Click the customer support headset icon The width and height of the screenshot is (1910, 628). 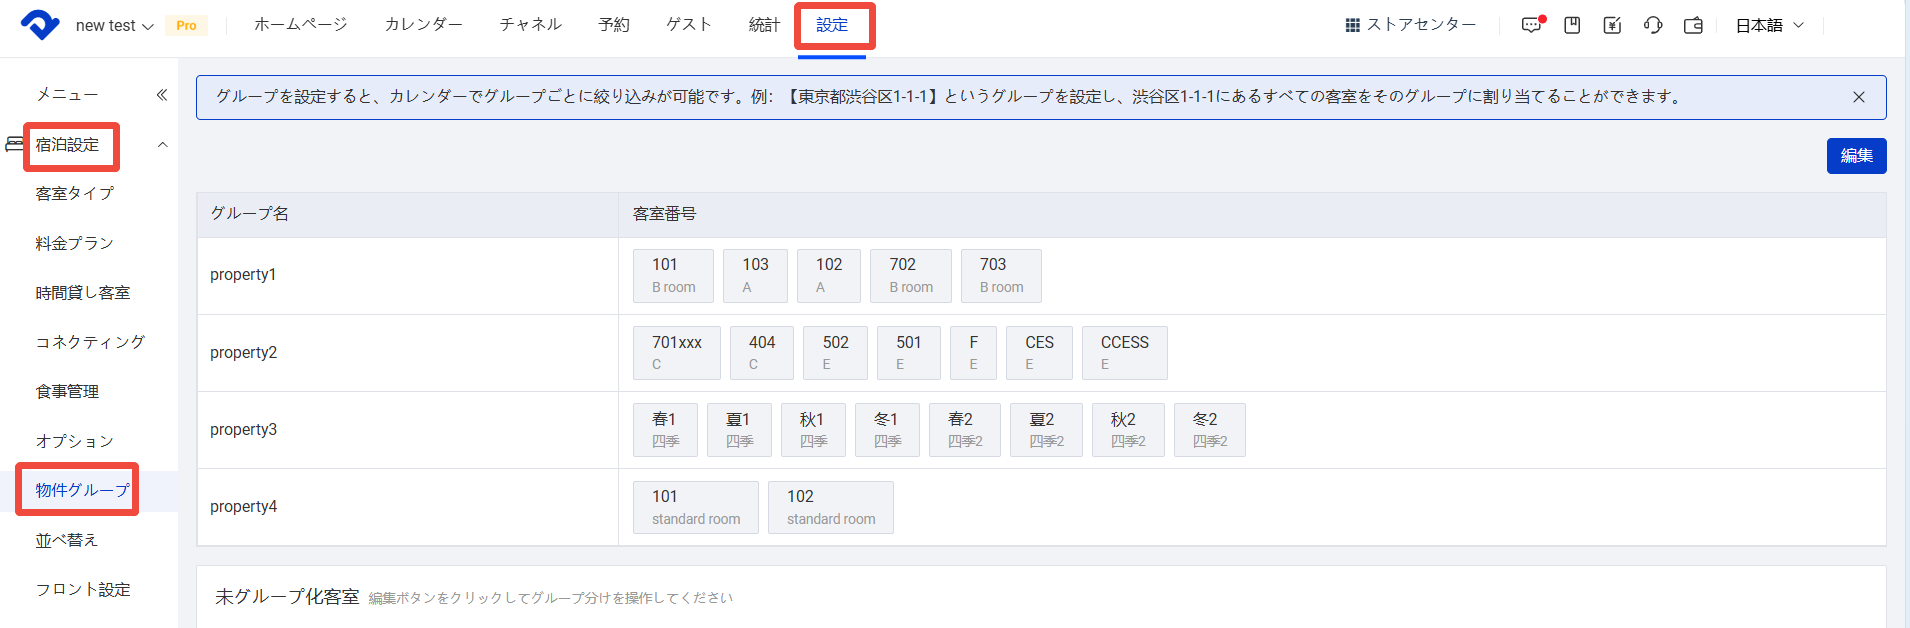point(1653,25)
